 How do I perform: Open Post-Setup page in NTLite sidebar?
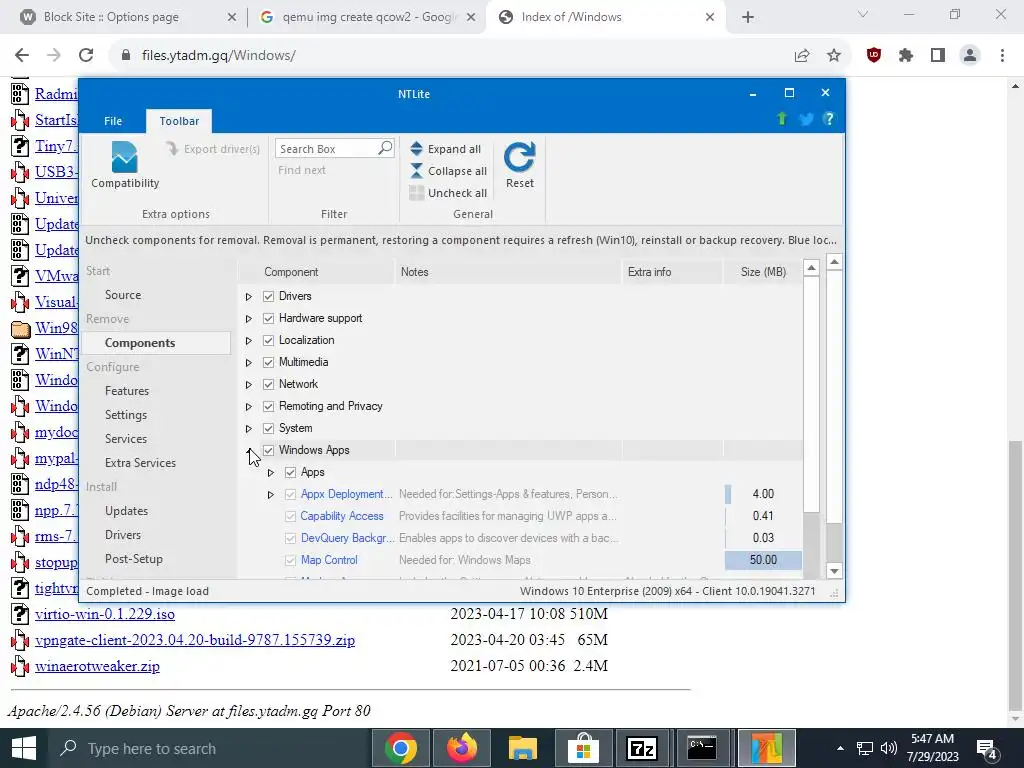pyautogui.click(x=134, y=558)
